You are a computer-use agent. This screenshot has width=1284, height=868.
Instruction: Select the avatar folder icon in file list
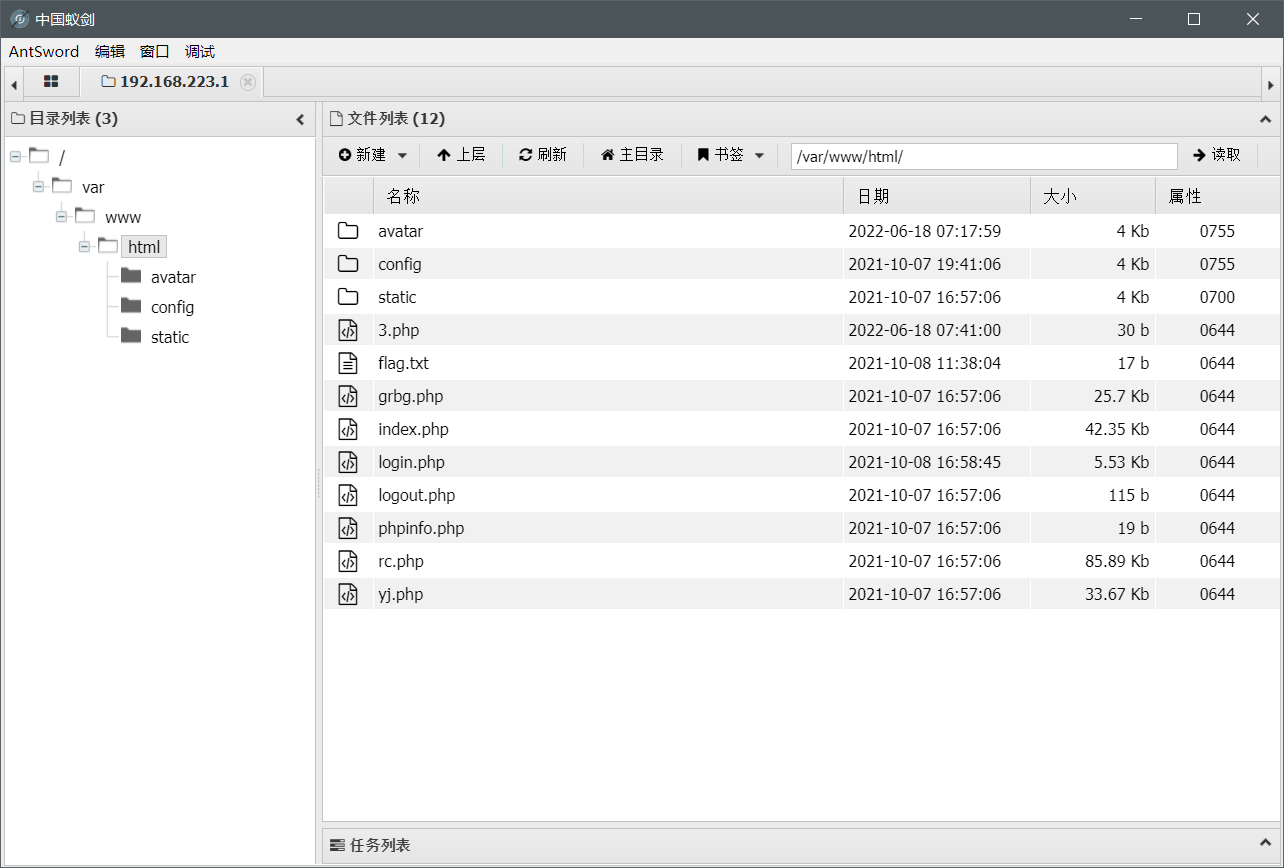tap(347, 231)
